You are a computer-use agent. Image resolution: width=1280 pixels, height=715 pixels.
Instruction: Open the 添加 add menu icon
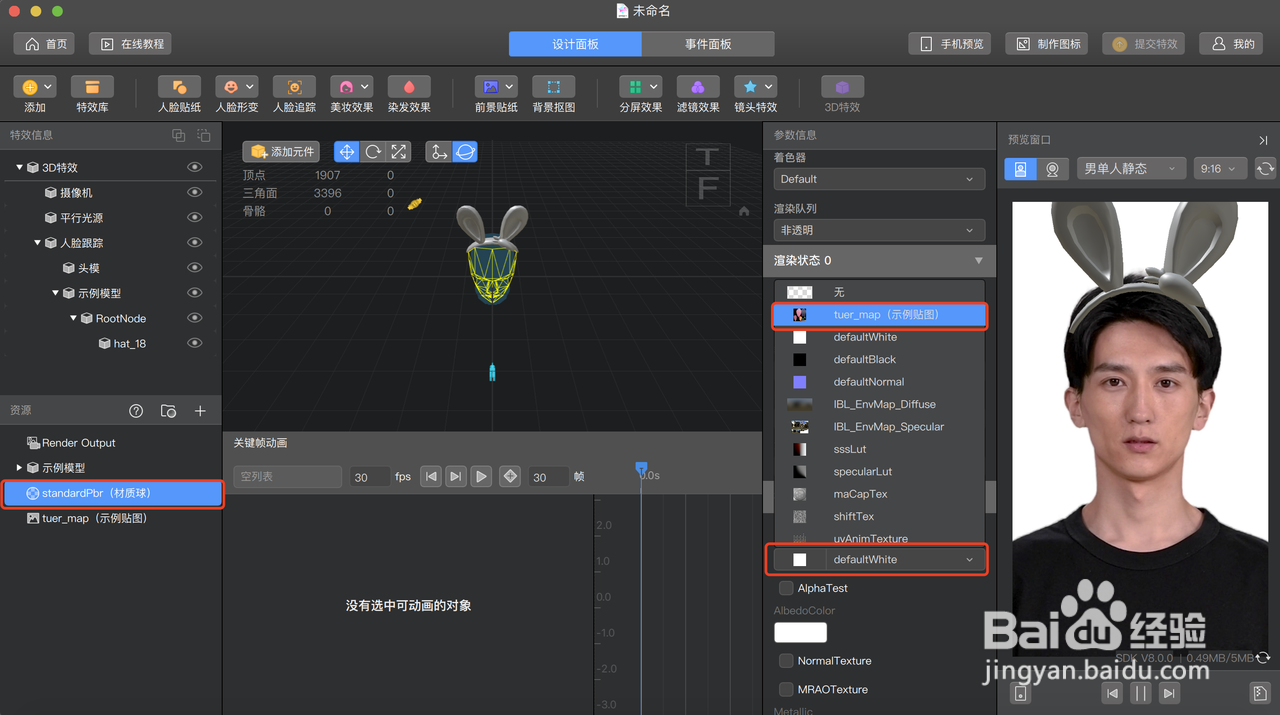(35, 87)
